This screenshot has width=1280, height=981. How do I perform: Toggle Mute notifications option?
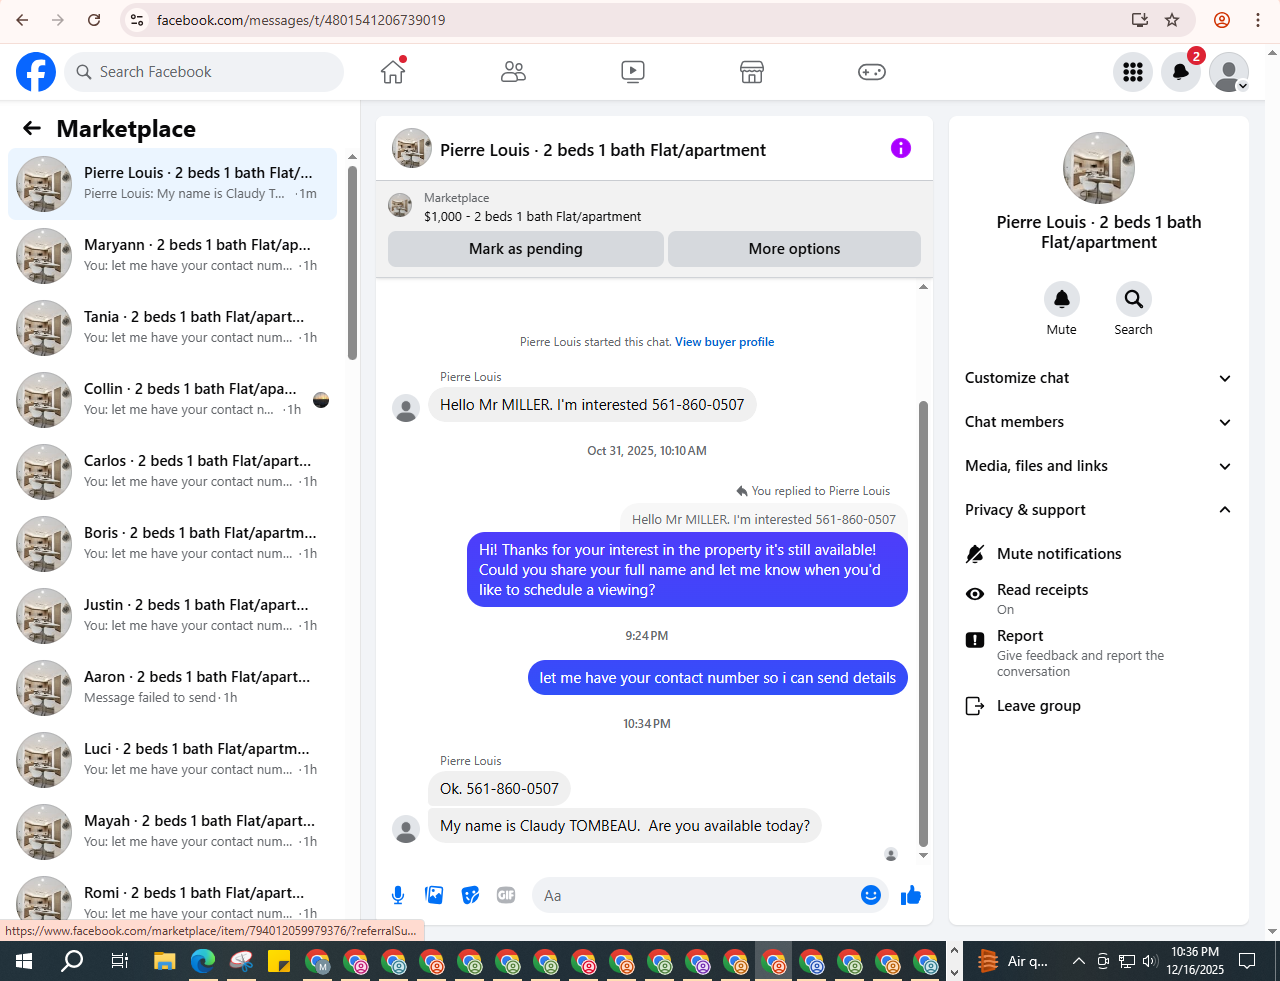tap(1099, 554)
